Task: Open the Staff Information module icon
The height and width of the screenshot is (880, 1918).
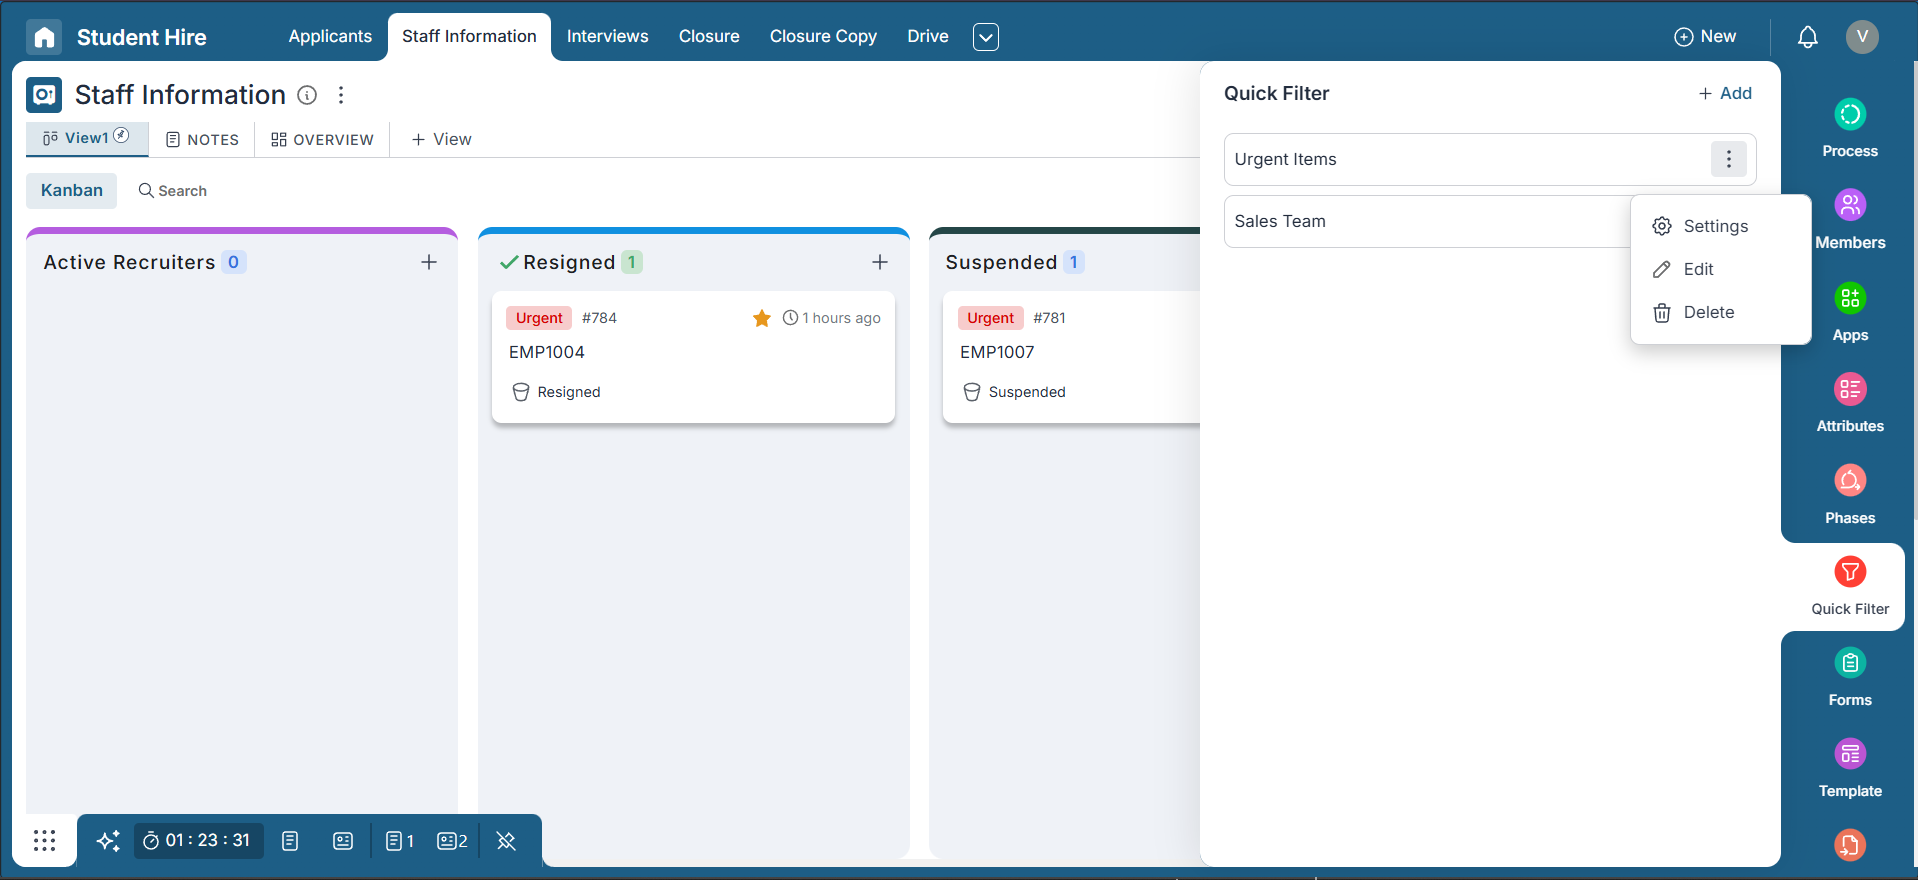Action: click(44, 95)
